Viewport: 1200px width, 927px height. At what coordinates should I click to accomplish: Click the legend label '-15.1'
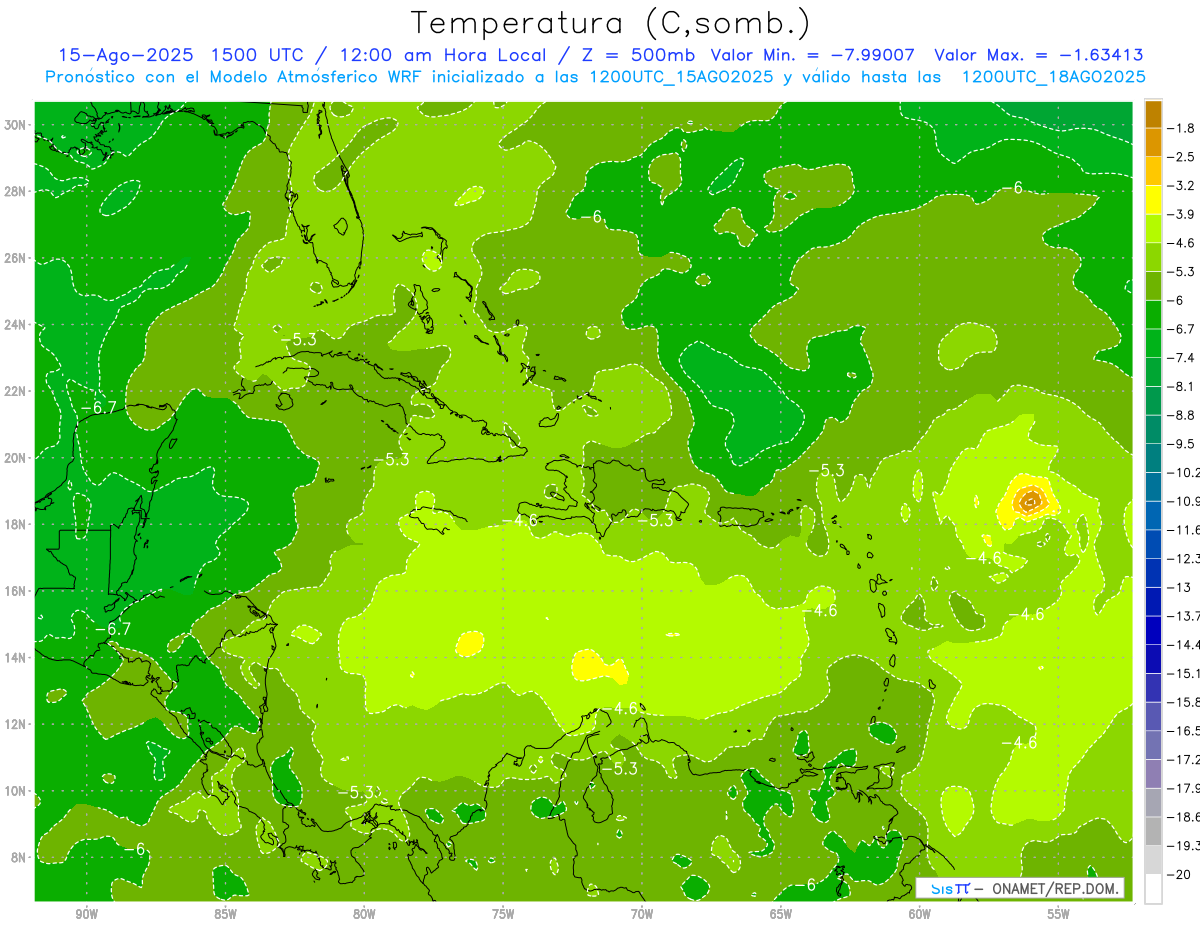[x=1183, y=673]
